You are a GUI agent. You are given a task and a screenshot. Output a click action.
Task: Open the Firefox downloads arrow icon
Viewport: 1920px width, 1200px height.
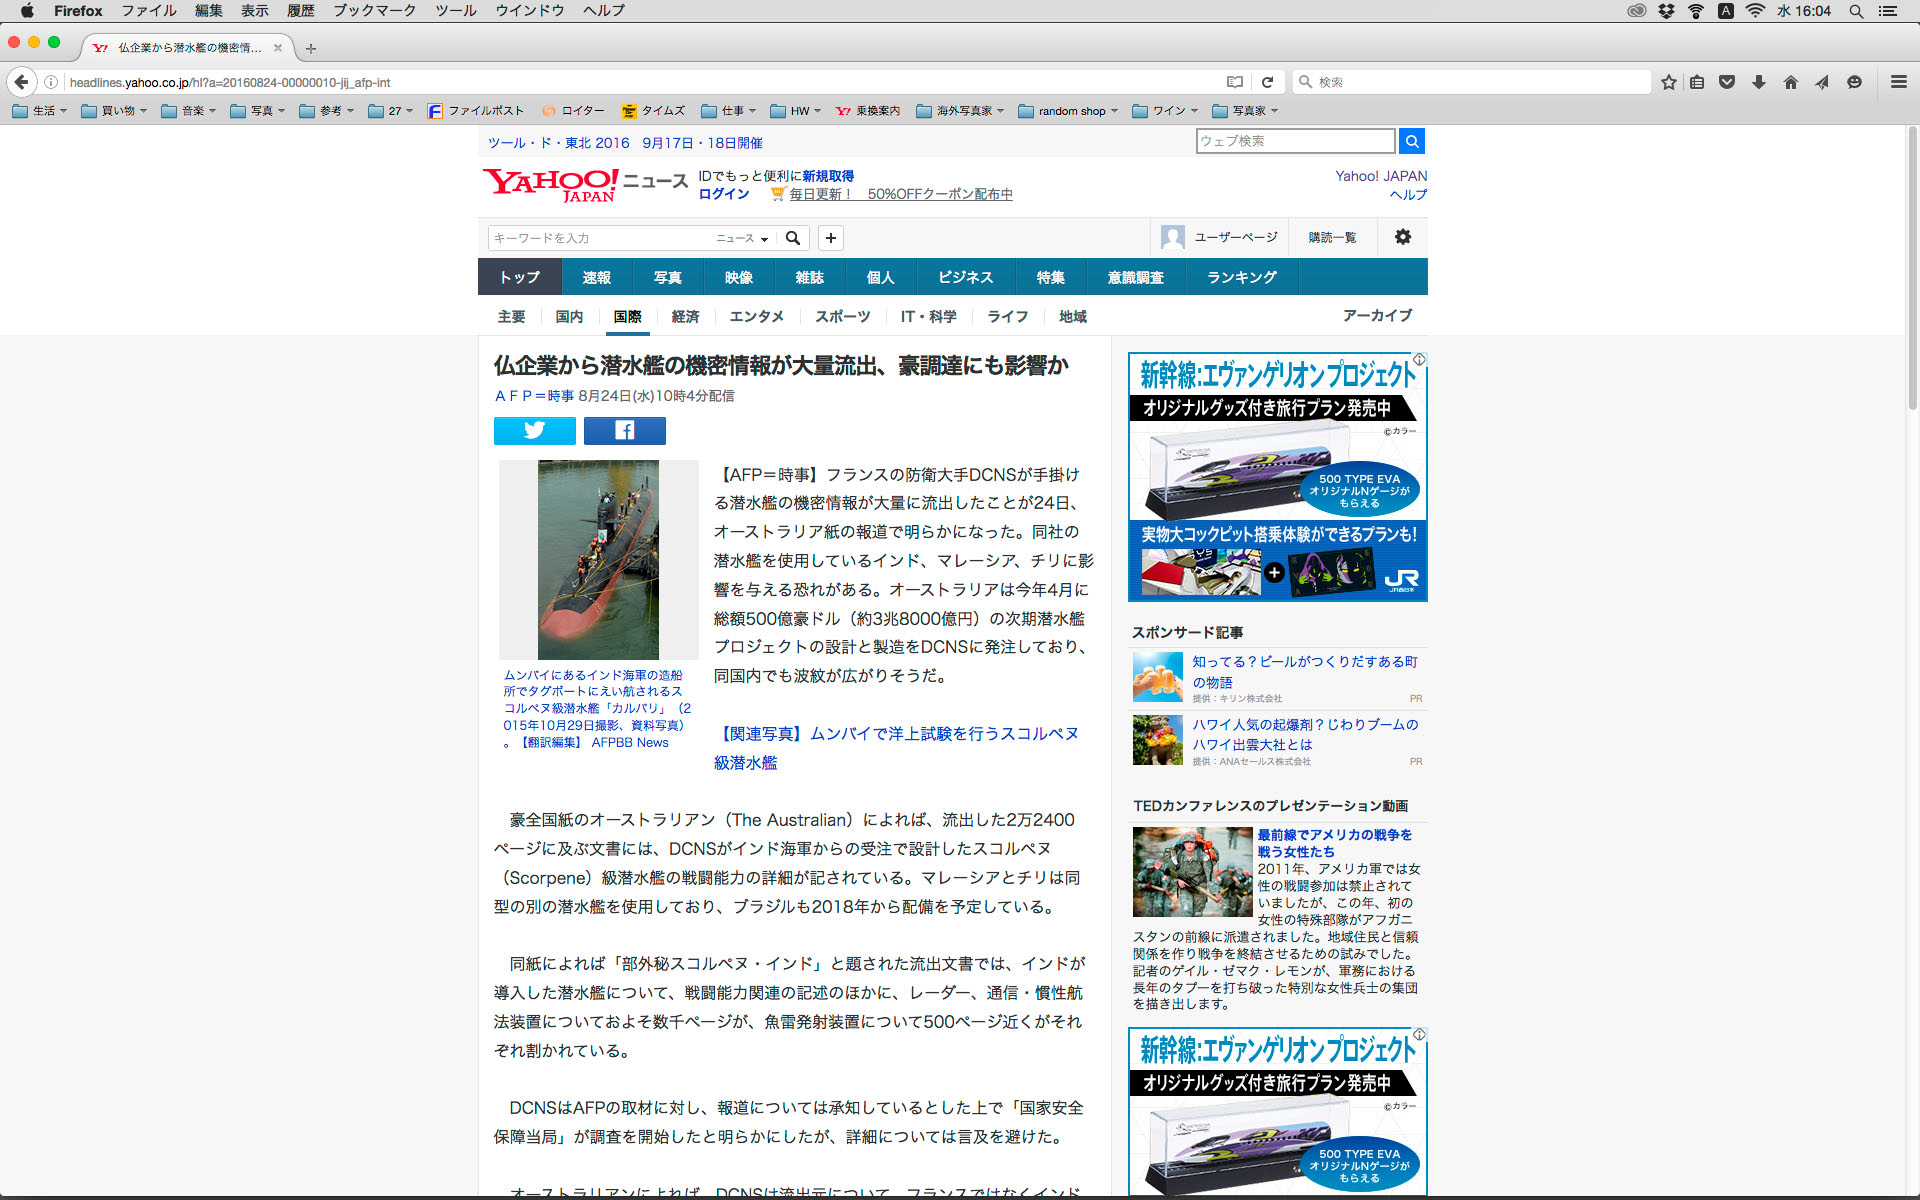click(x=1758, y=82)
